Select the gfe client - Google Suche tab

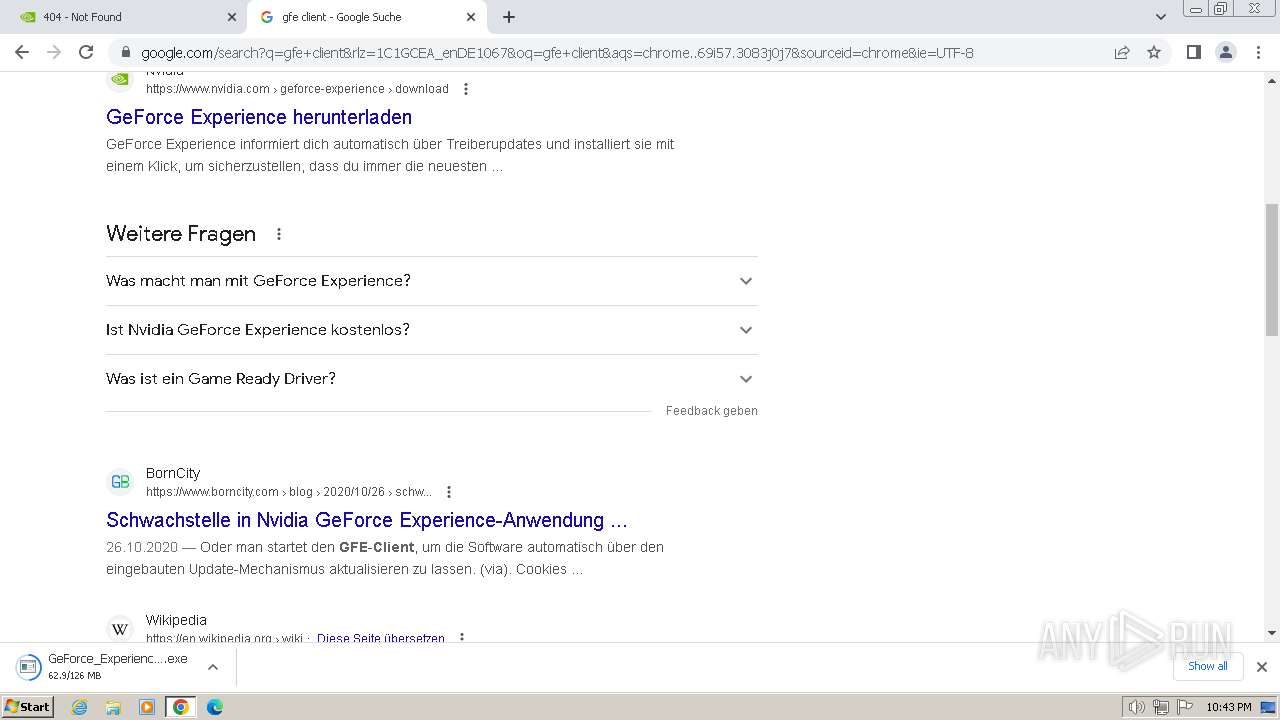pos(366,17)
